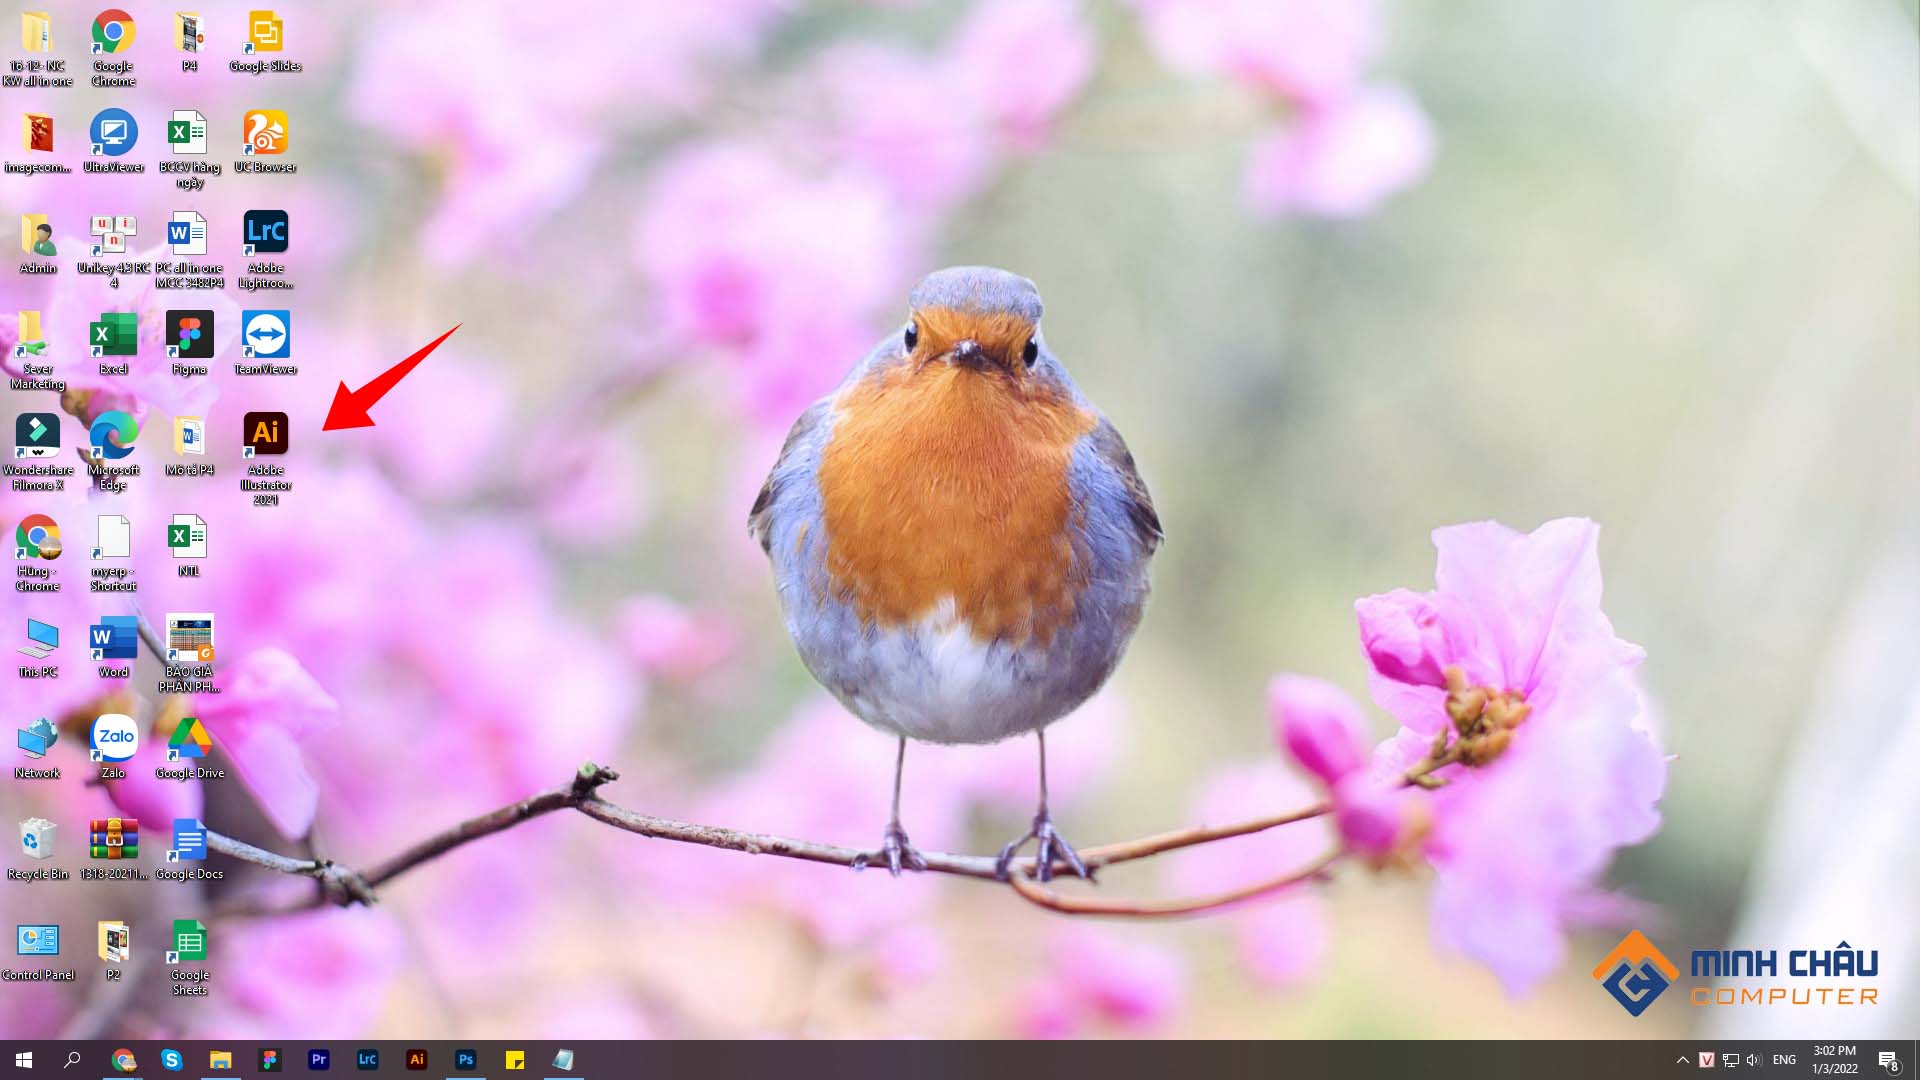Open the Windows Start menu
The height and width of the screenshot is (1080, 1920).
click(24, 1060)
